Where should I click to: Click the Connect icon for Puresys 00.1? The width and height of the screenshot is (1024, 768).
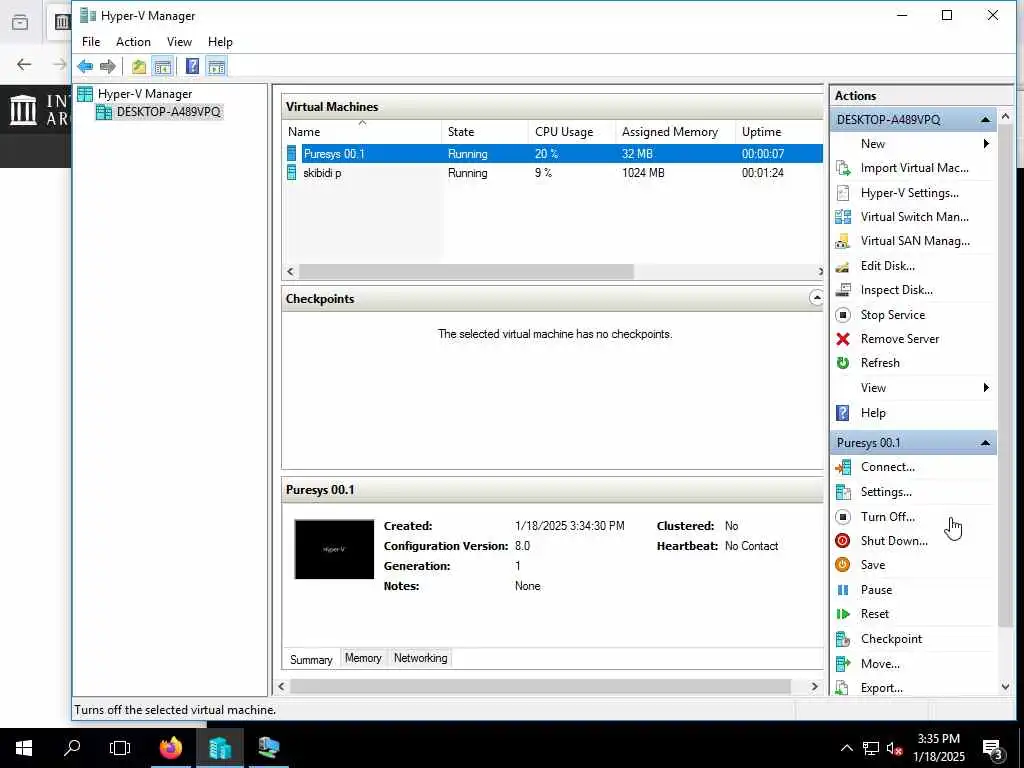coord(843,467)
